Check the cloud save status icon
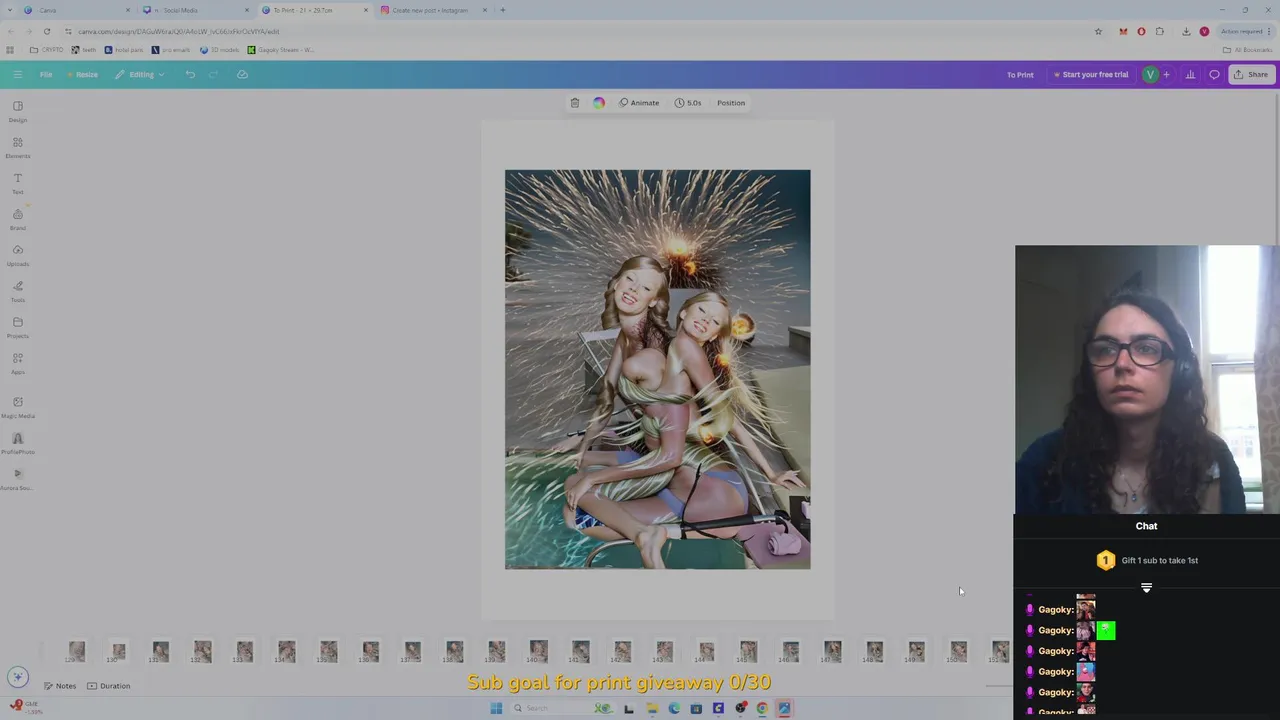This screenshot has height=720, width=1280. [242, 74]
